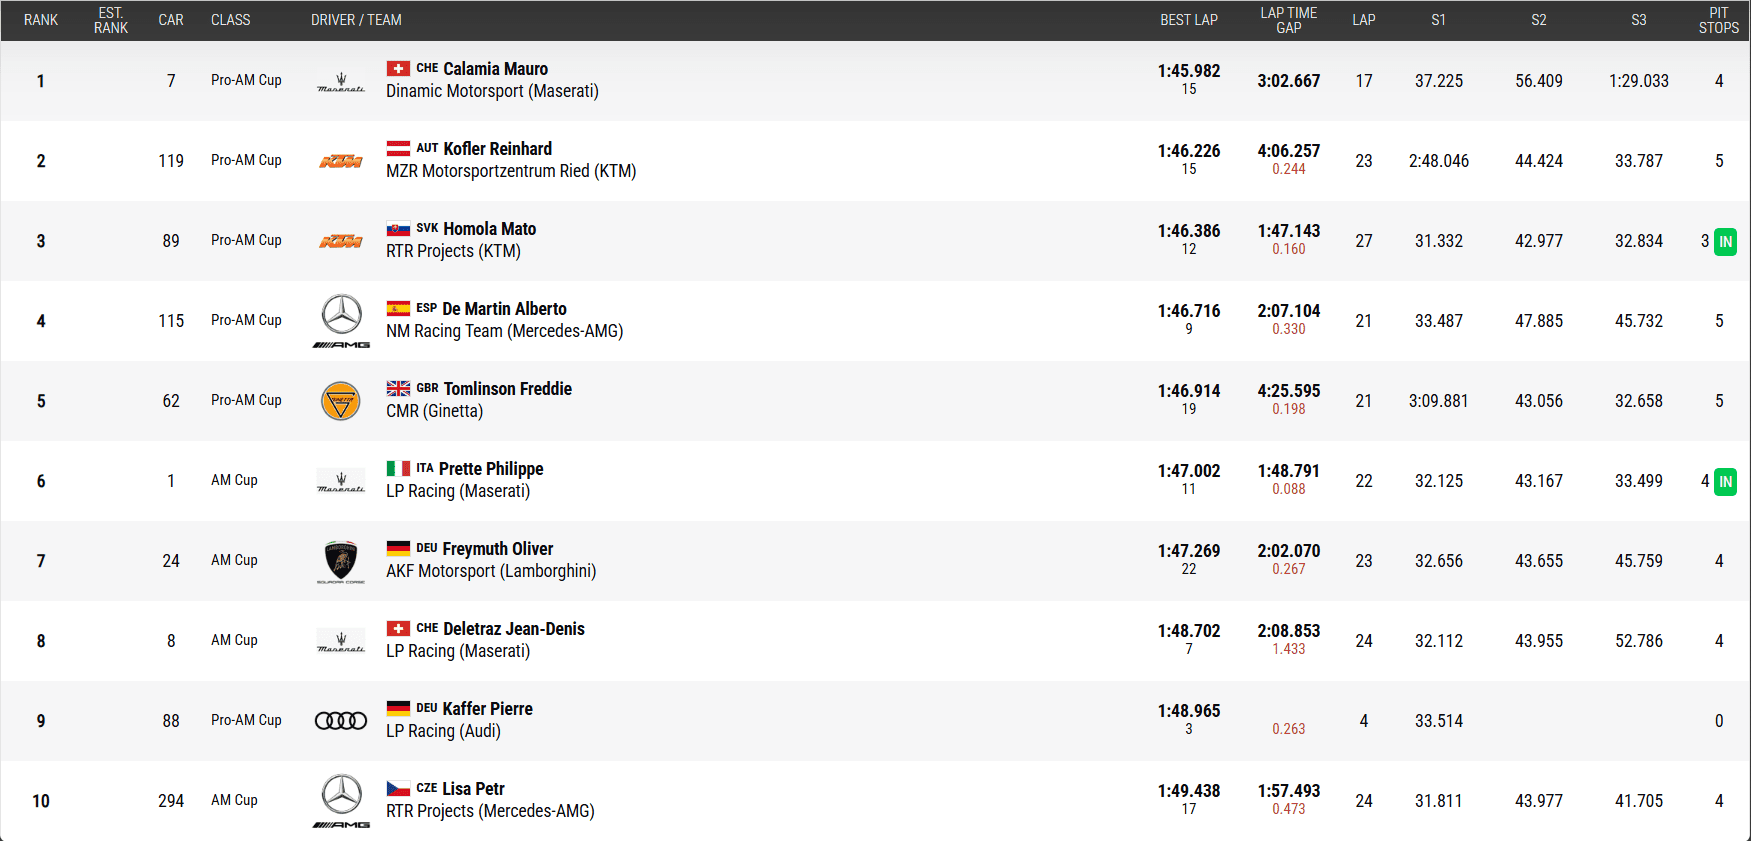The width and height of the screenshot is (1751, 841).
Task: Click the Maserati logo for car 7
Action: tap(341, 81)
